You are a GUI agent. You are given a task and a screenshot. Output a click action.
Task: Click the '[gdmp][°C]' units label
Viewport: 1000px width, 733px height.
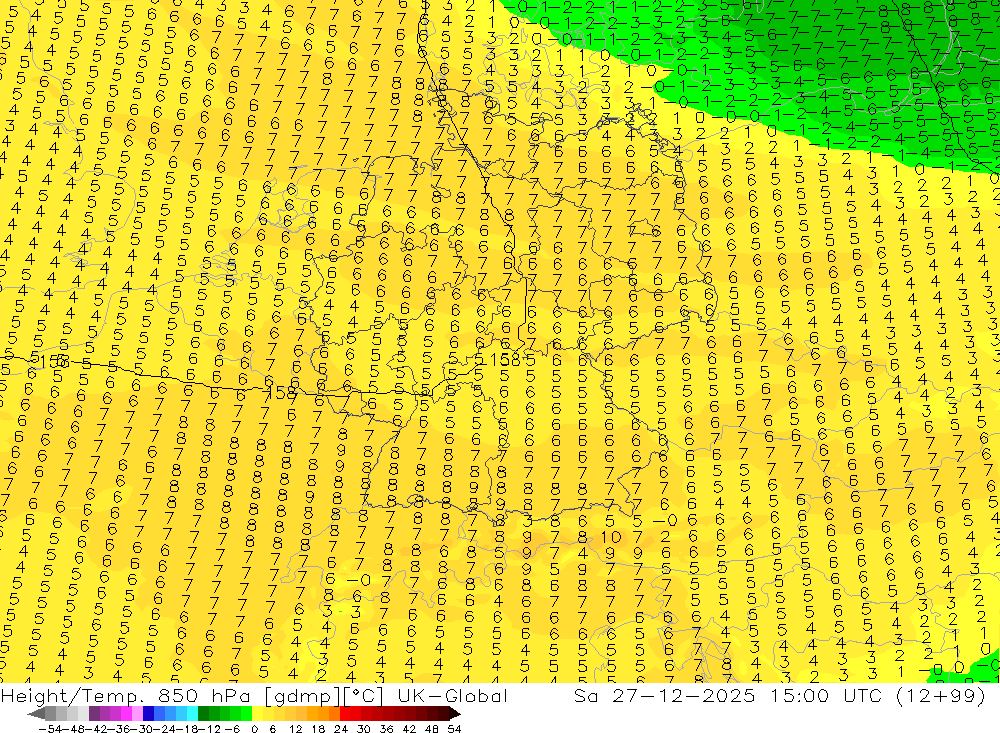[x=325, y=695]
